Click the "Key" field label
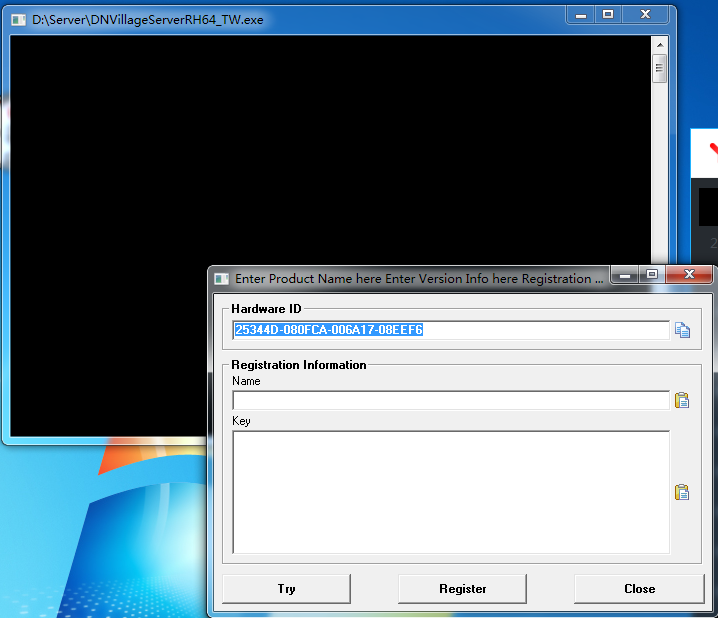Viewport: 718px width, 618px height. click(x=241, y=421)
